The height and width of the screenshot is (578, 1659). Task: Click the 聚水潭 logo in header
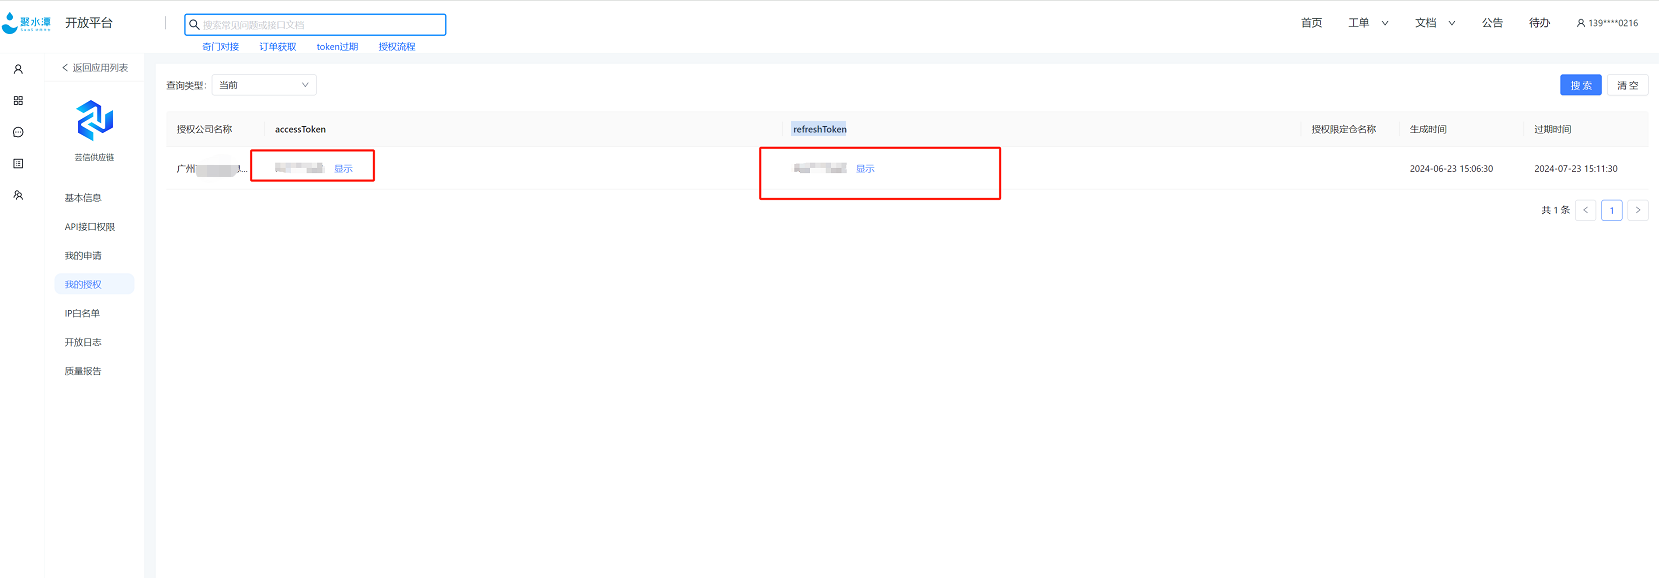pyautogui.click(x=27, y=23)
